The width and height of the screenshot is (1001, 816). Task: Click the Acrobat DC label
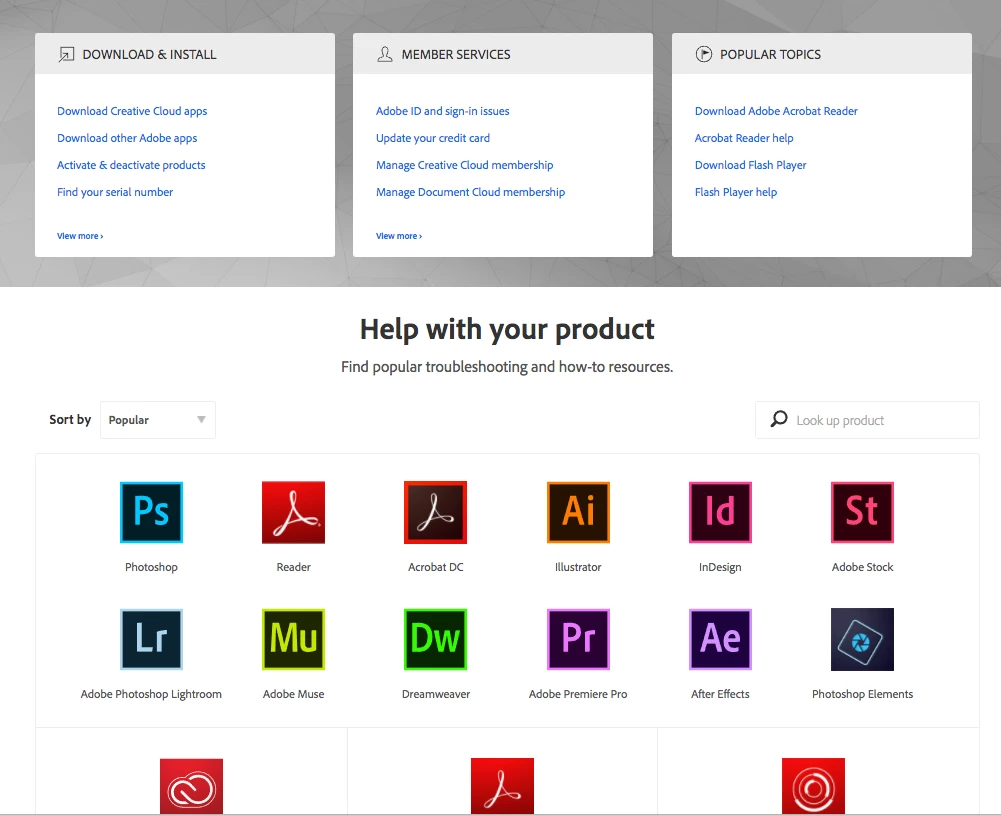pos(435,567)
